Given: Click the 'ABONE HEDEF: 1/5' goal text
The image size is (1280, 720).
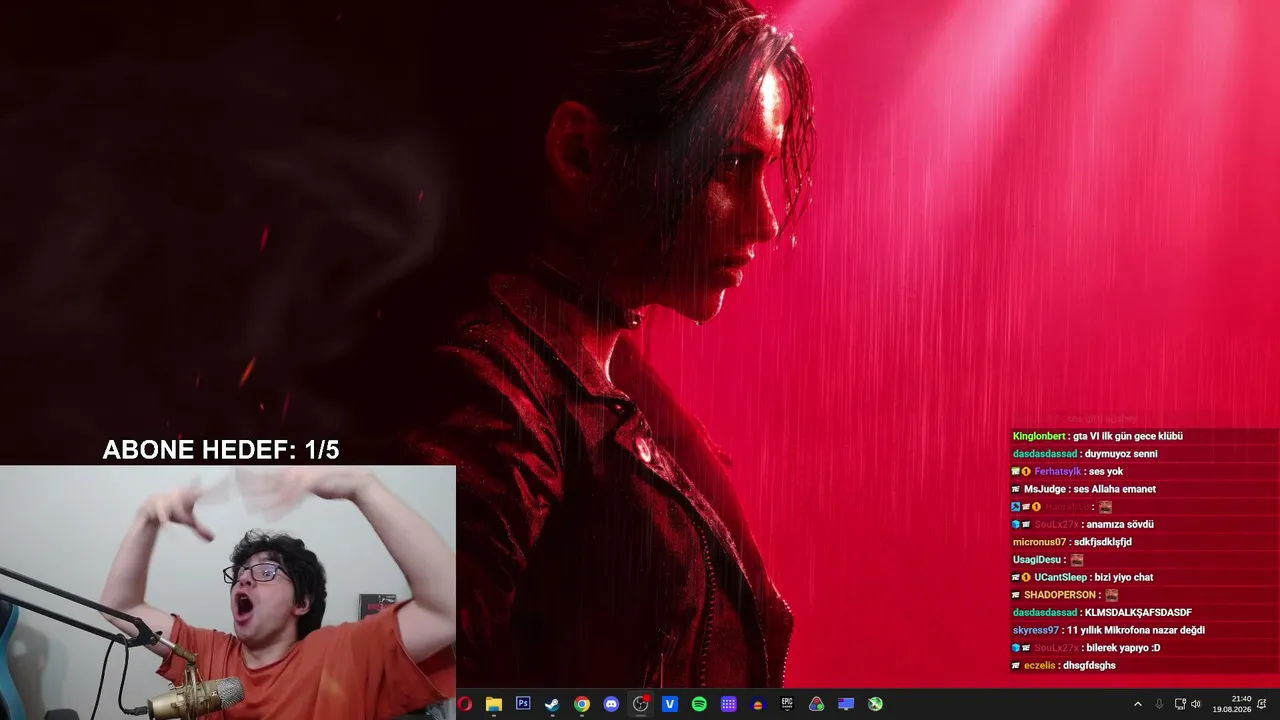Looking at the screenshot, I should pyautogui.click(x=221, y=450).
